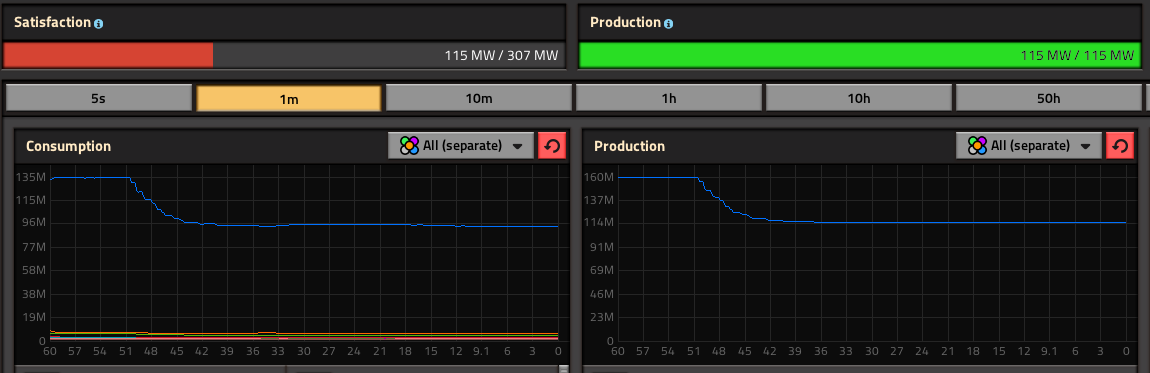Click the Production graph title
This screenshot has height=373, width=1150.
629,147
